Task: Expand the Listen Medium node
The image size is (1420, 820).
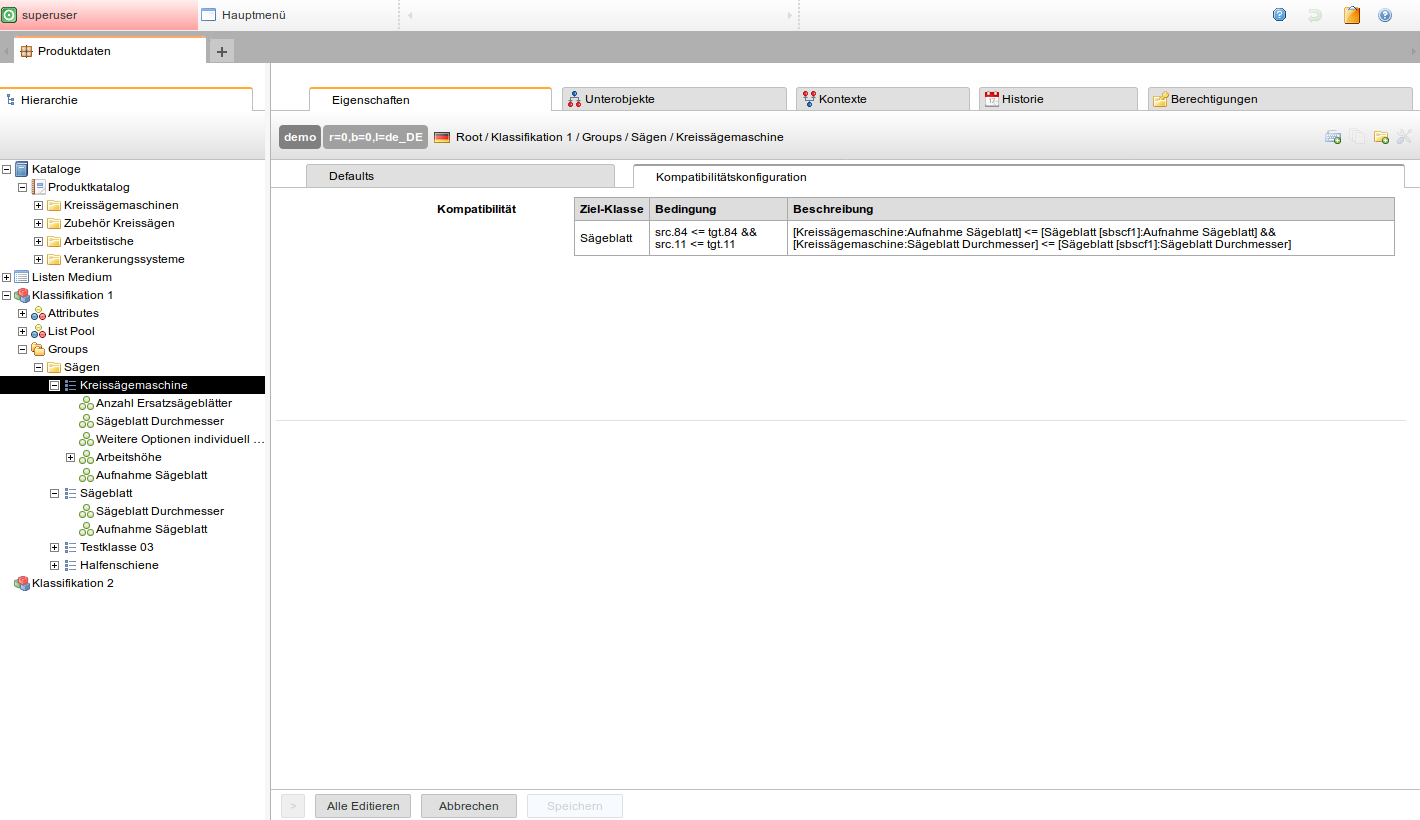Action: click(x=7, y=277)
